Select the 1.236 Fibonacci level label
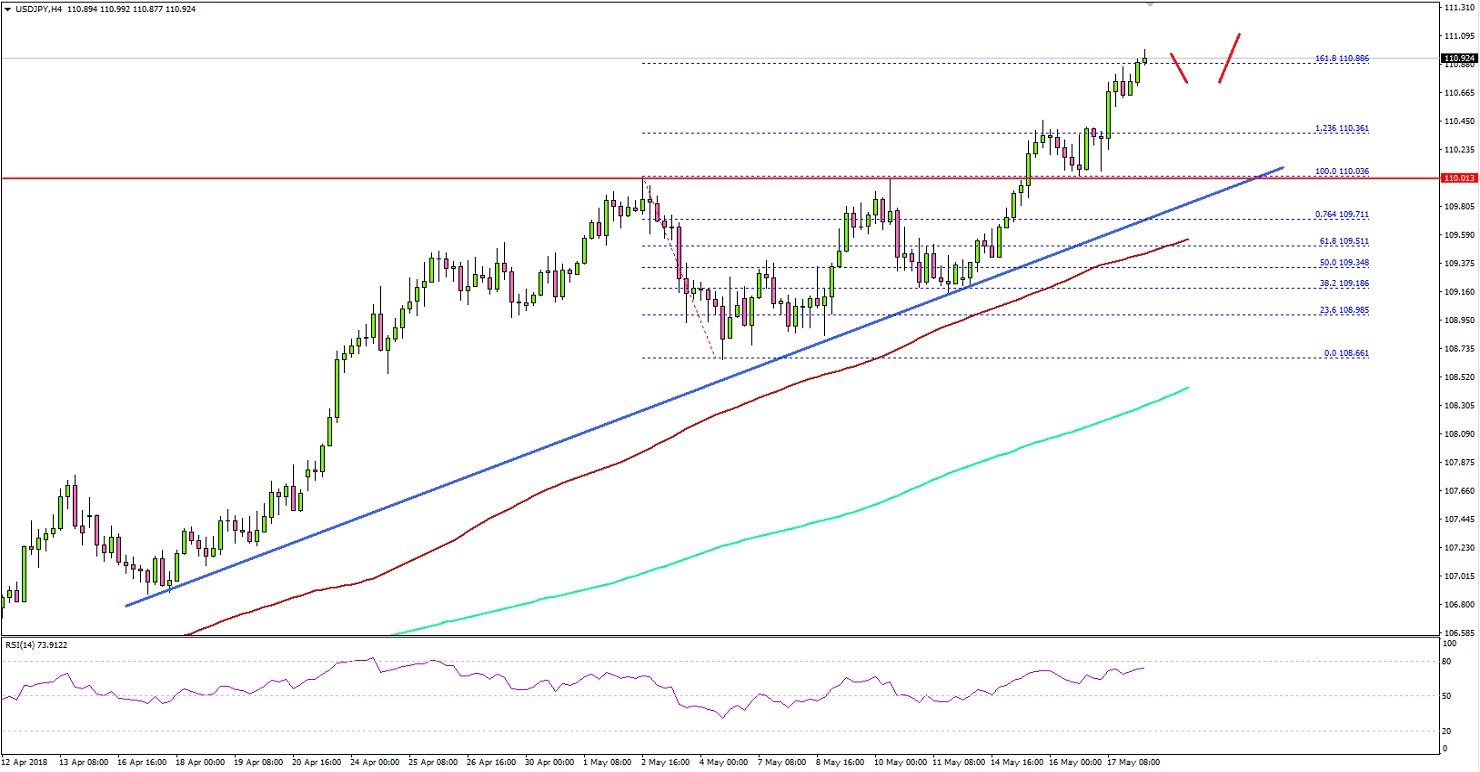 point(1340,128)
